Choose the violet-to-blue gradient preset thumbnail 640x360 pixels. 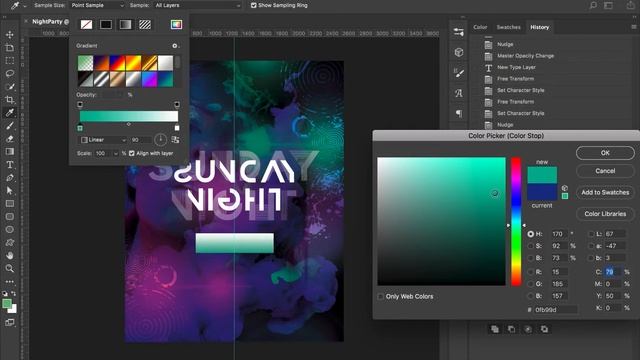[x=149, y=79]
